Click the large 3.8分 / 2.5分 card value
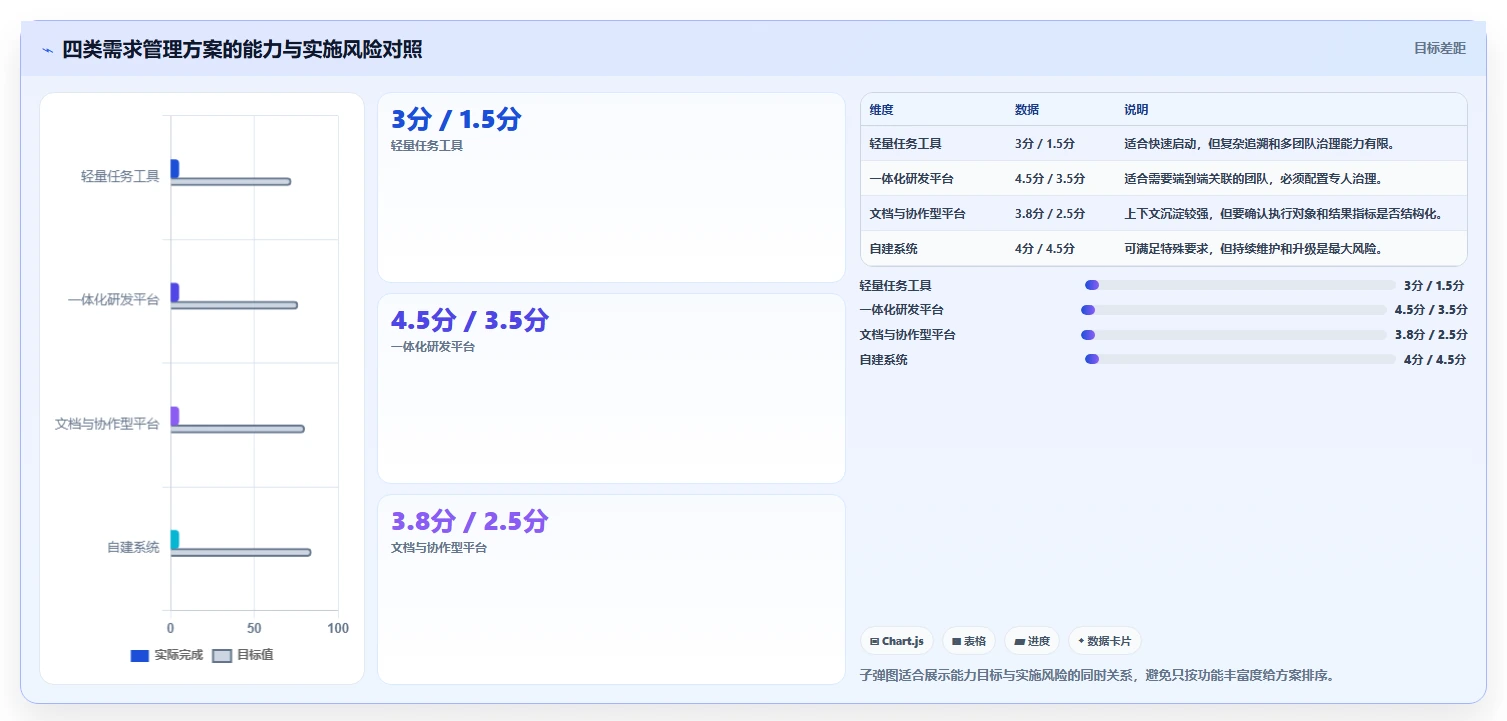This screenshot has height=721, width=1507. 470,522
